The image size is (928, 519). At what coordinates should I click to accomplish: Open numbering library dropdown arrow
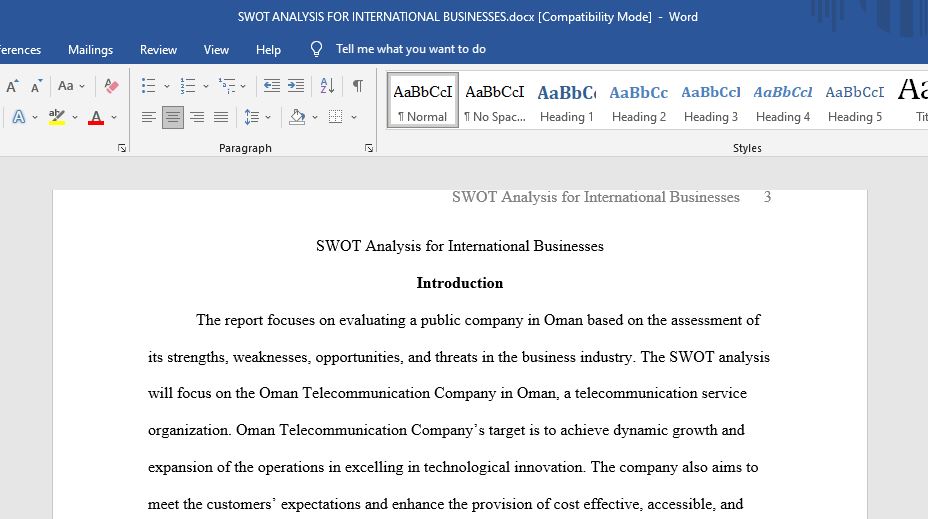click(205, 86)
